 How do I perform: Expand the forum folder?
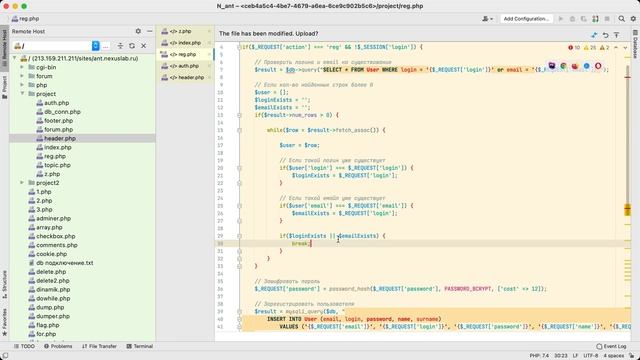[x=22, y=76]
